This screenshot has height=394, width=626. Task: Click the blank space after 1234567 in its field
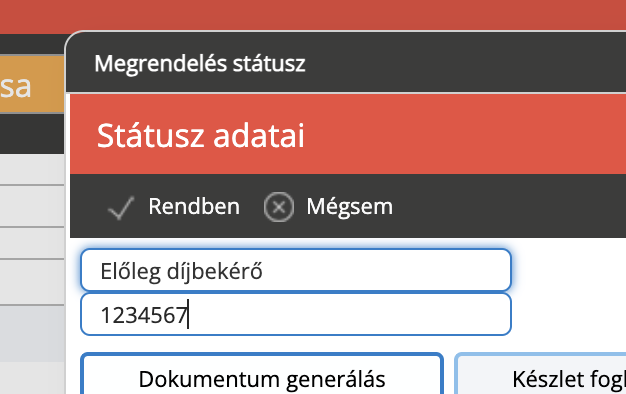[x=347, y=315]
